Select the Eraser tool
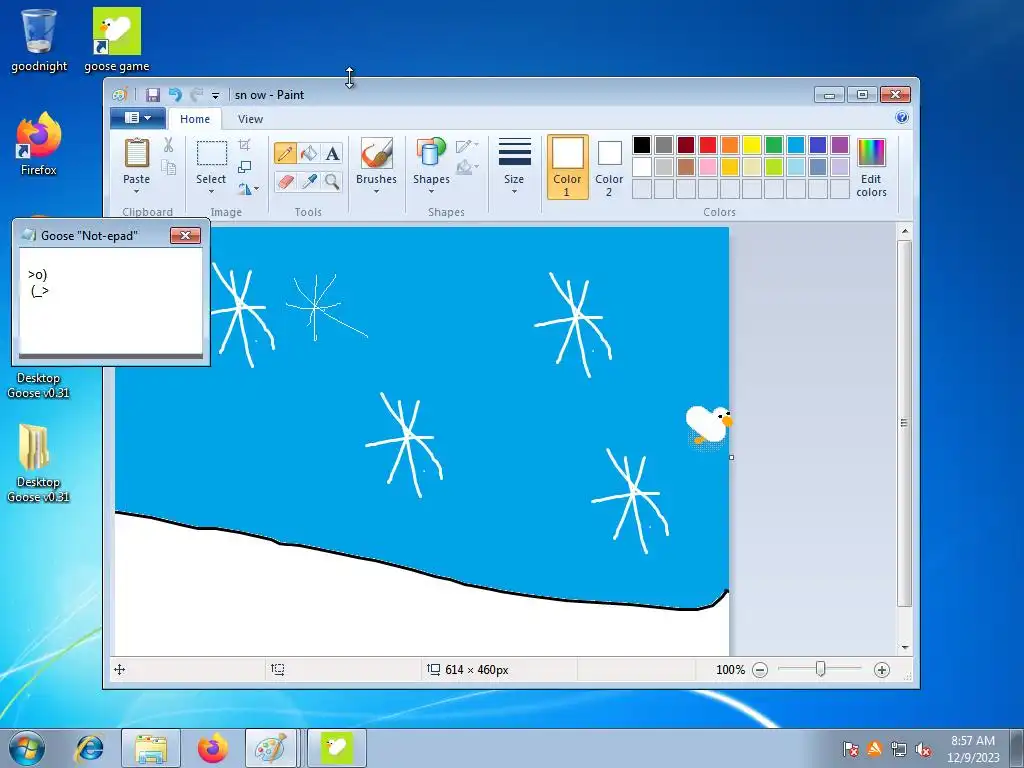1024x768 pixels. coord(285,181)
